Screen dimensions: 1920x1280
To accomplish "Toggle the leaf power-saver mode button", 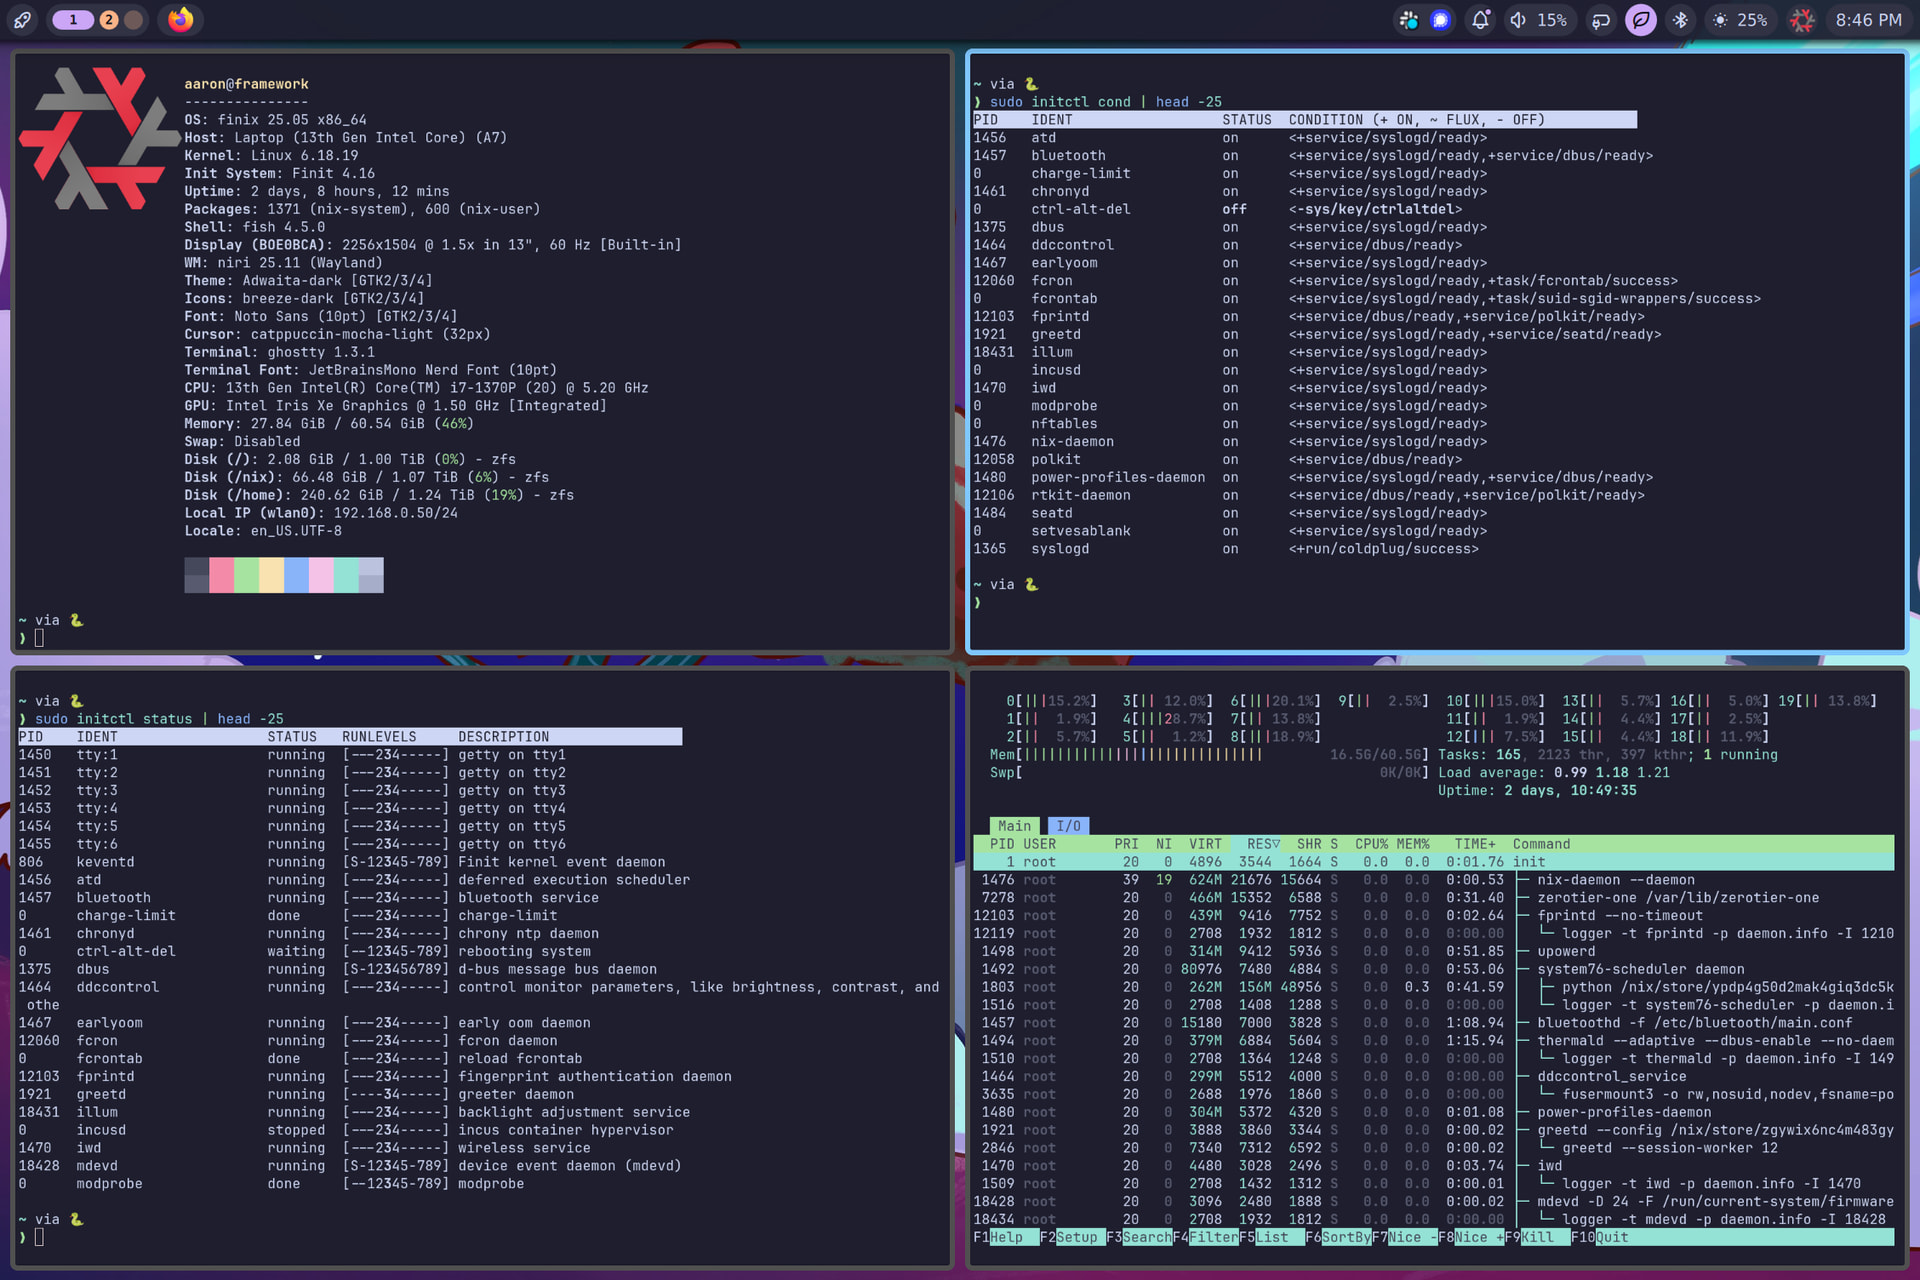I will tap(1641, 20).
